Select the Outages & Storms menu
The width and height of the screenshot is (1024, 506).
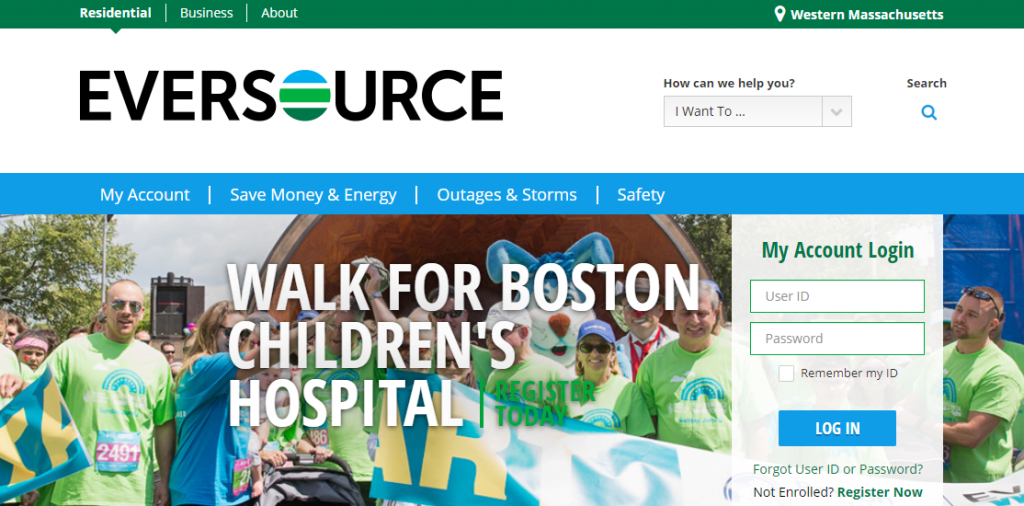pos(507,195)
